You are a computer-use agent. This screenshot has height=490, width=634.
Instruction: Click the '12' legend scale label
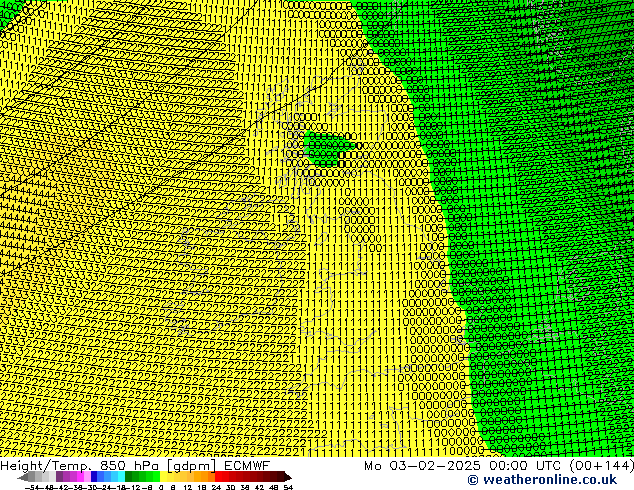[x=188, y=488]
